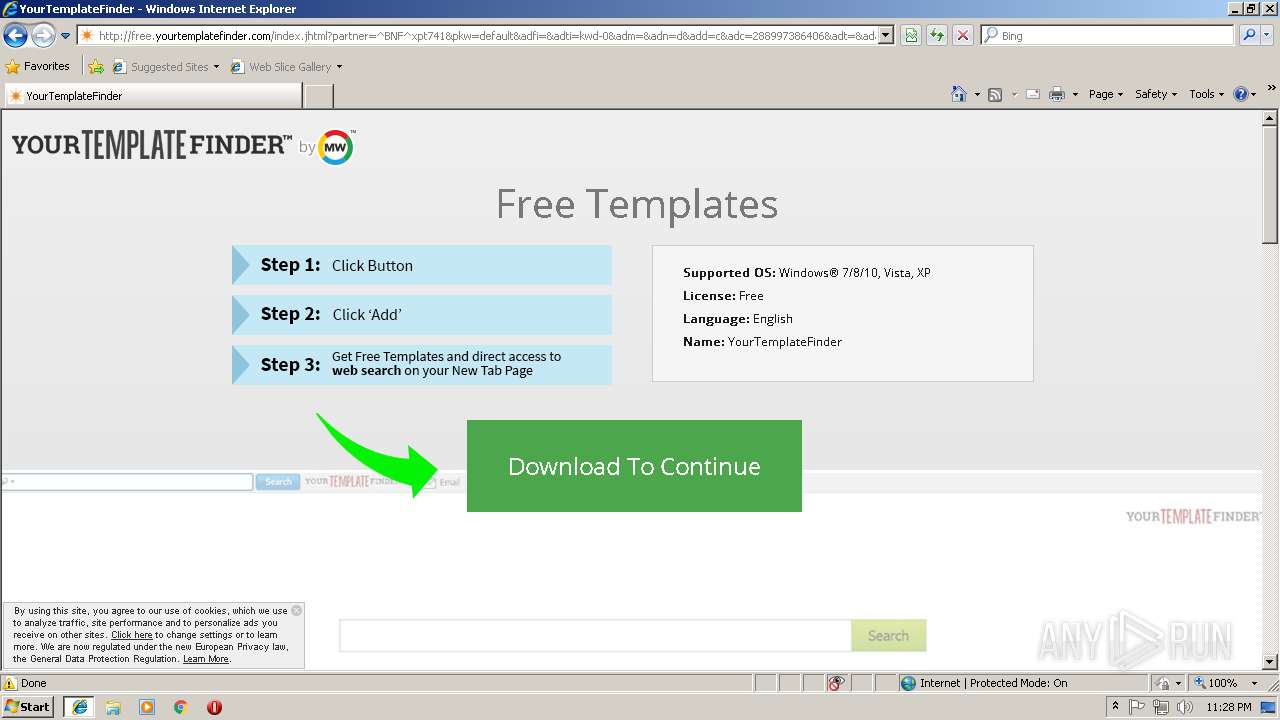Screen dimensions: 1280x720
Task: Click the MW circular logo
Action: pos(336,147)
